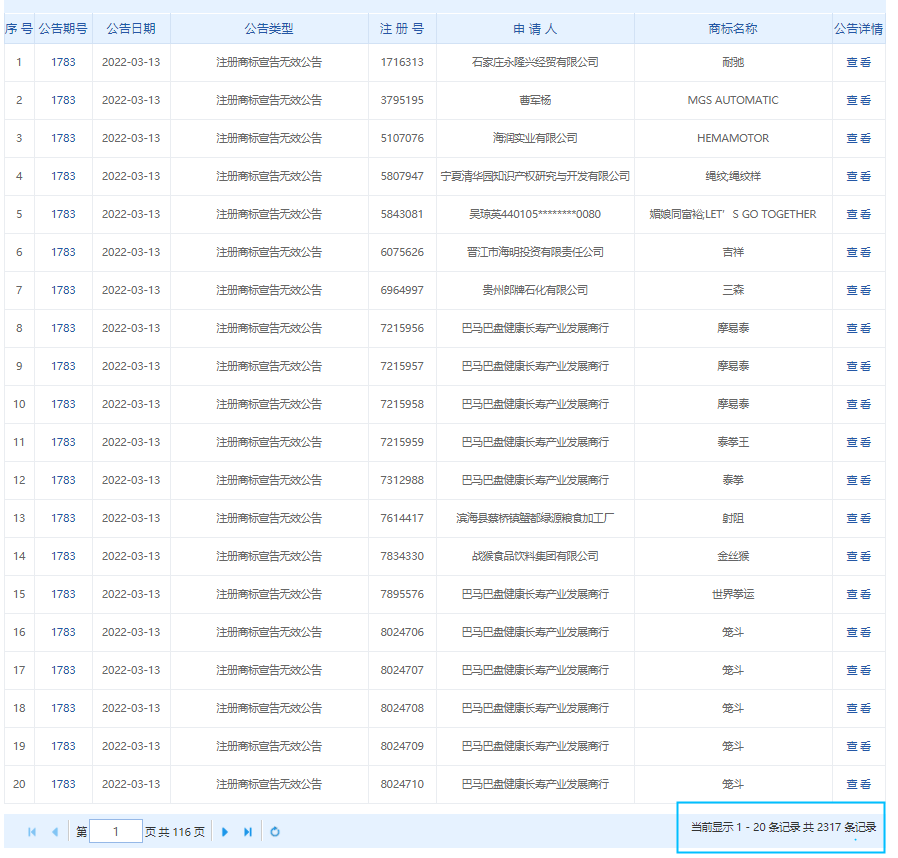Click the 注册号 column header
The width and height of the screenshot is (898, 858).
point(402,29)
